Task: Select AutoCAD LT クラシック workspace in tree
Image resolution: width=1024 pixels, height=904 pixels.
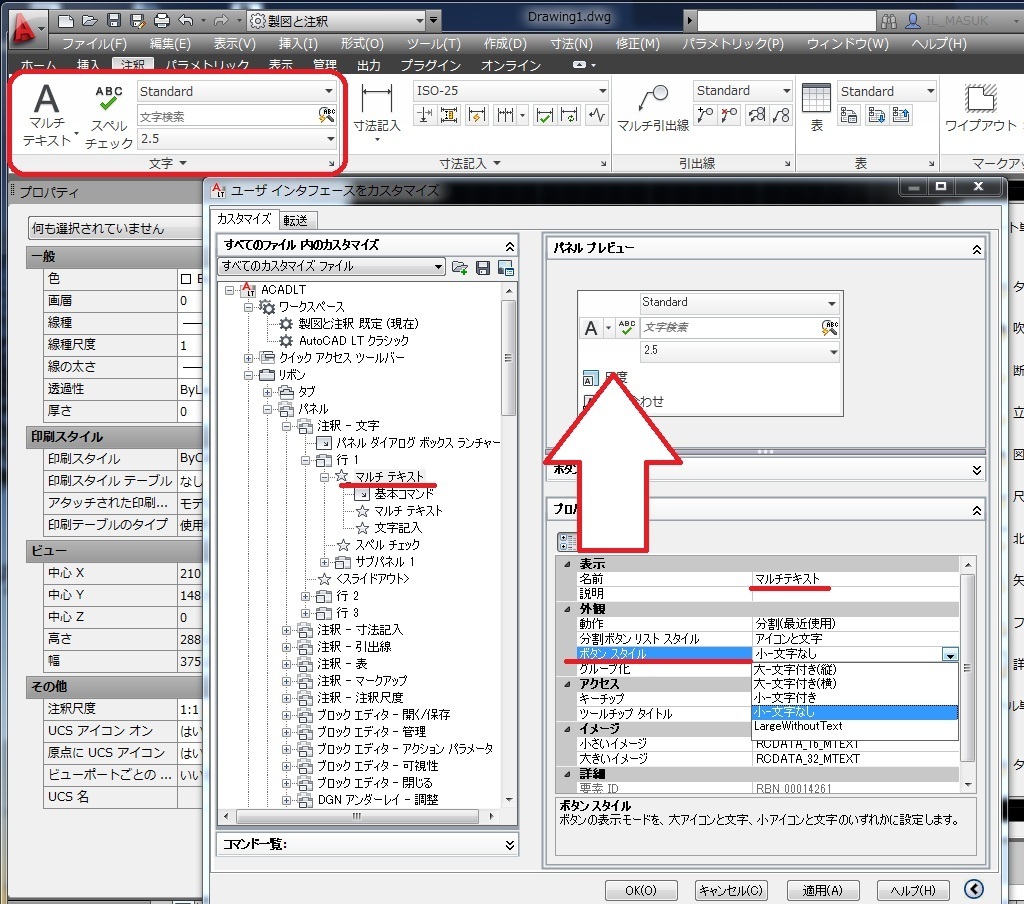Action: 353,340
